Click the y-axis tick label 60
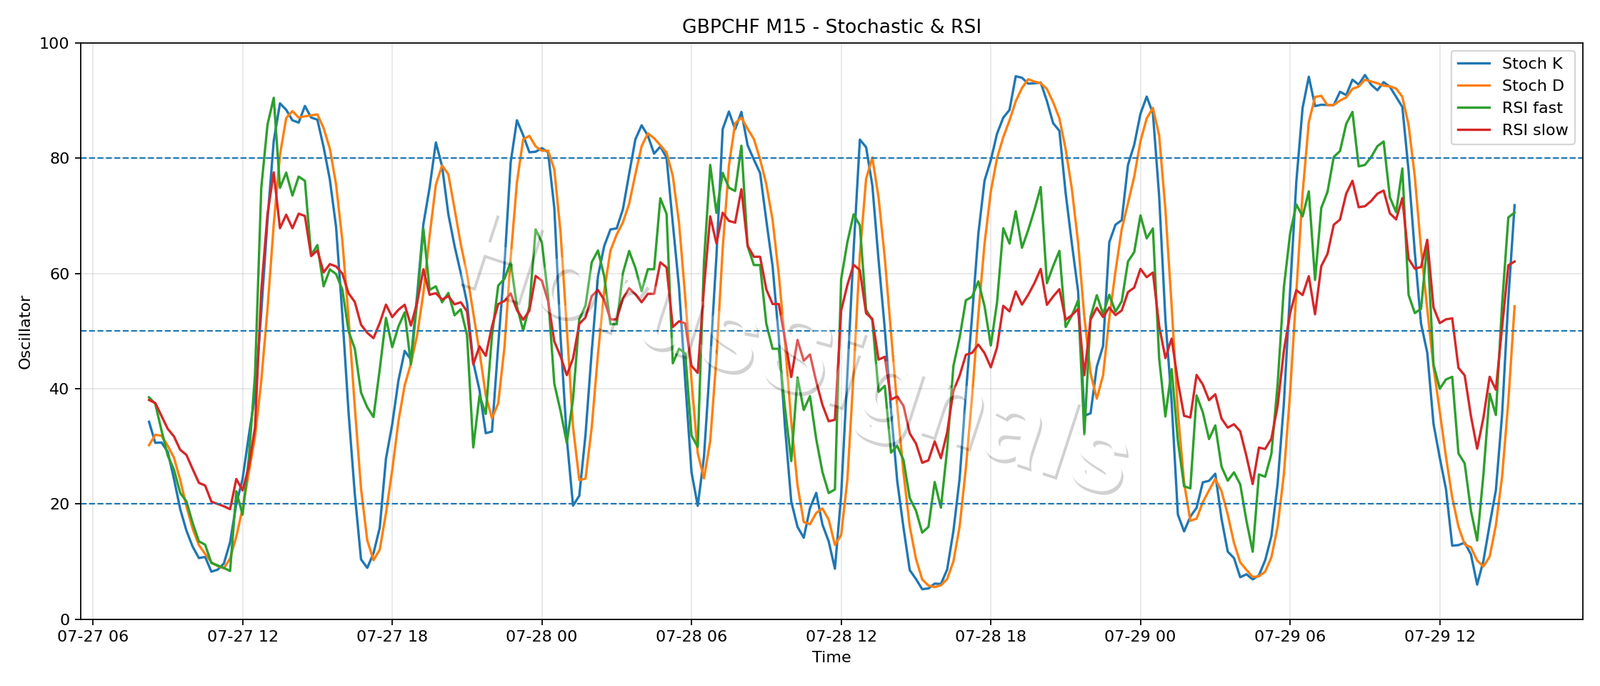The image size is (1600, 686). [59, 274]
